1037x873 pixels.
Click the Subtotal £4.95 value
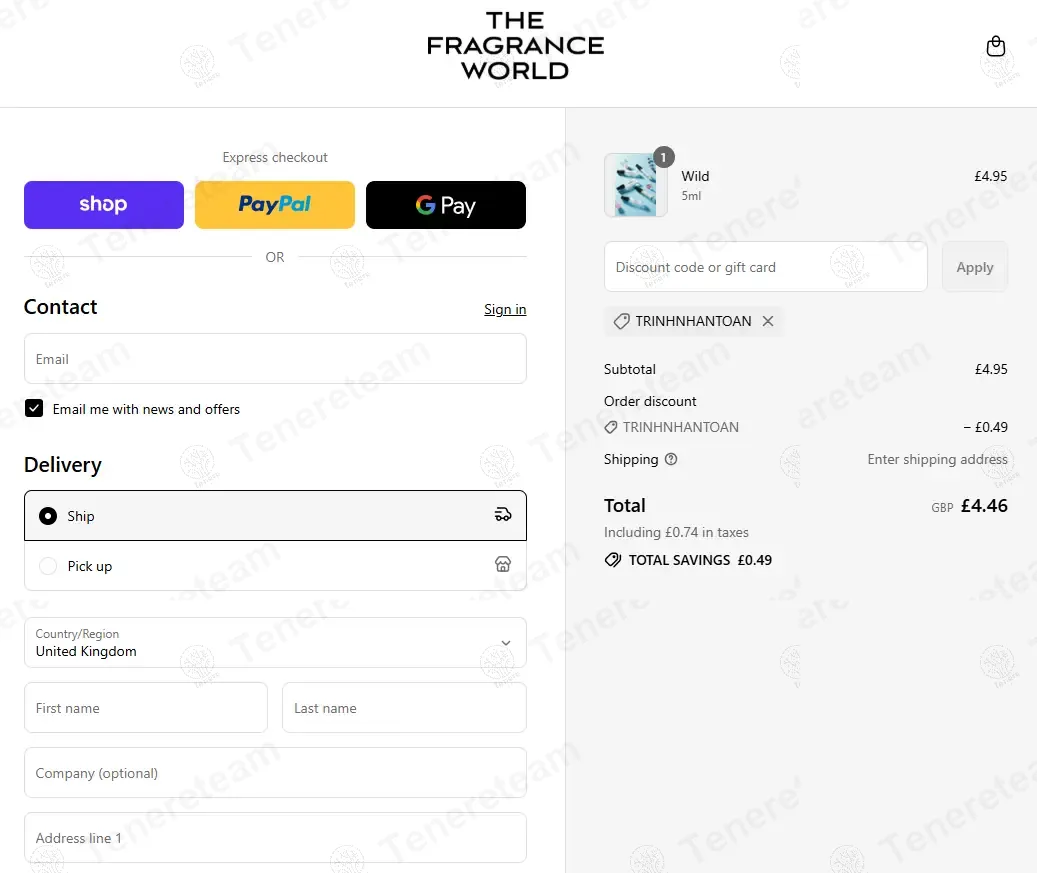(x=991, y=369)
